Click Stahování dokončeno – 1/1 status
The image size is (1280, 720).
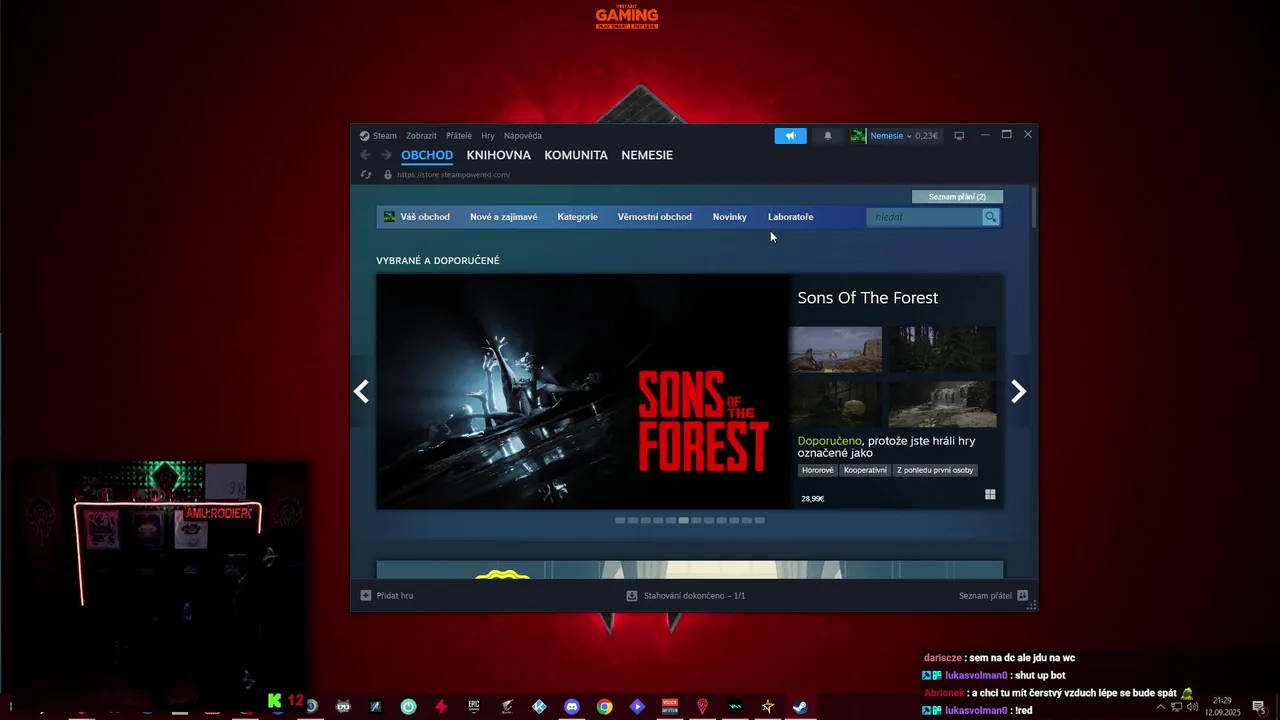[694, 596]
